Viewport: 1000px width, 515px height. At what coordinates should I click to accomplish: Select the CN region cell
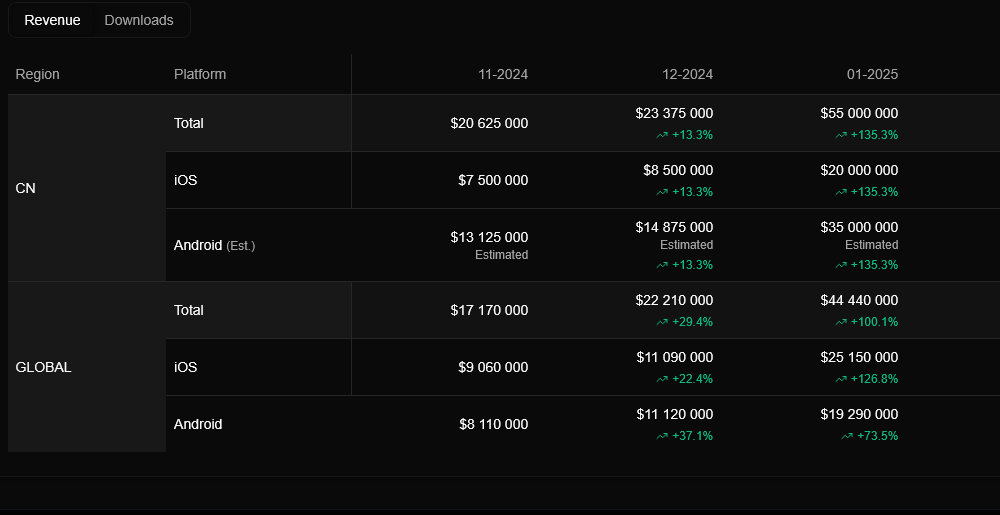(x=87, y=188)
